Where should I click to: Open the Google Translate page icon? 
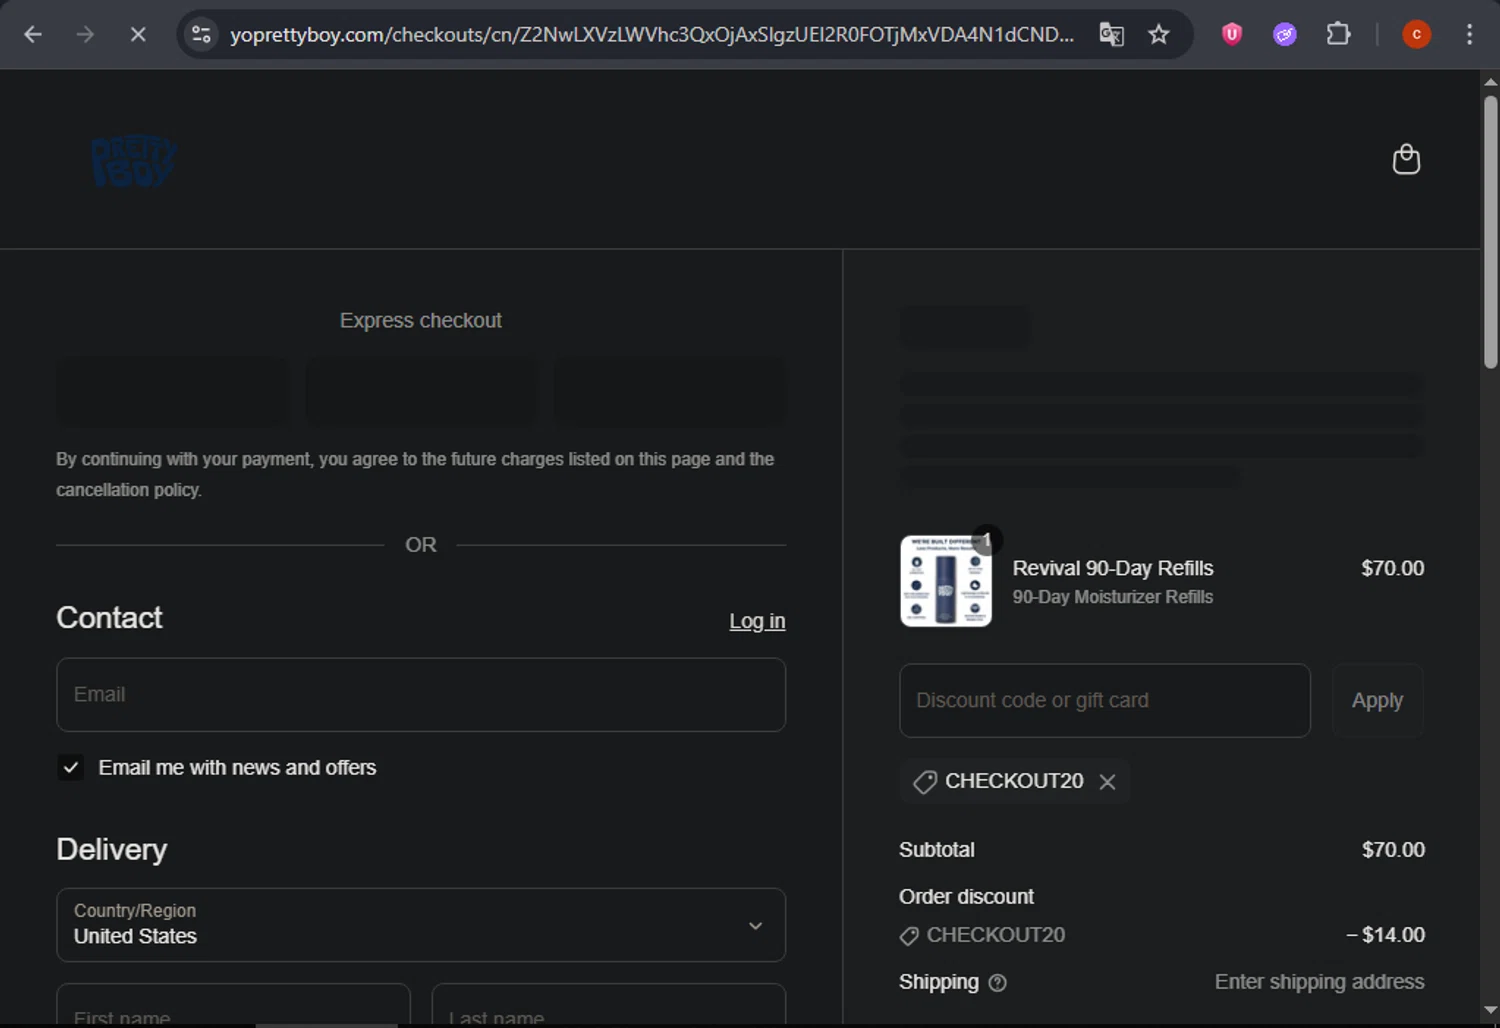(x=1111, y=35)
